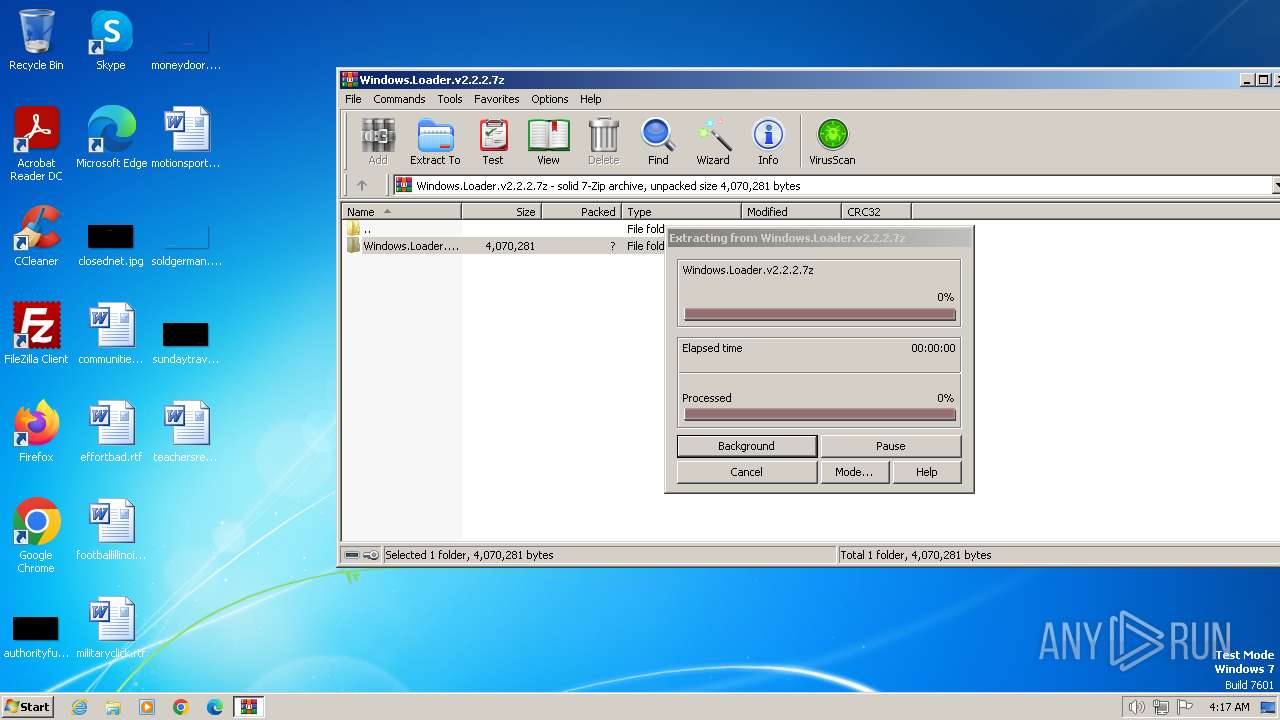
Task: Click the Extract To toolbar icon
Action: click(435, 141)
